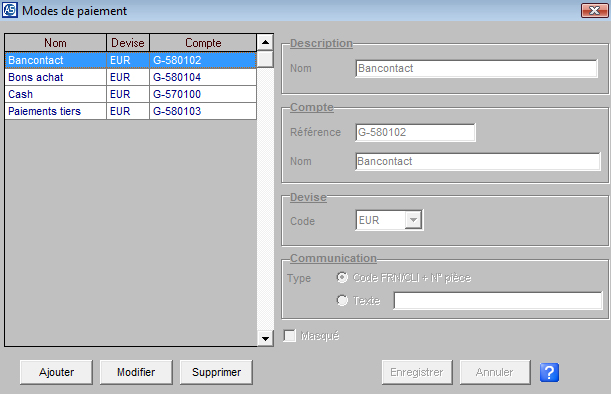Click the G-580104 account cell
This screenshot has width=611, height=394.
[x=203, y=77]
